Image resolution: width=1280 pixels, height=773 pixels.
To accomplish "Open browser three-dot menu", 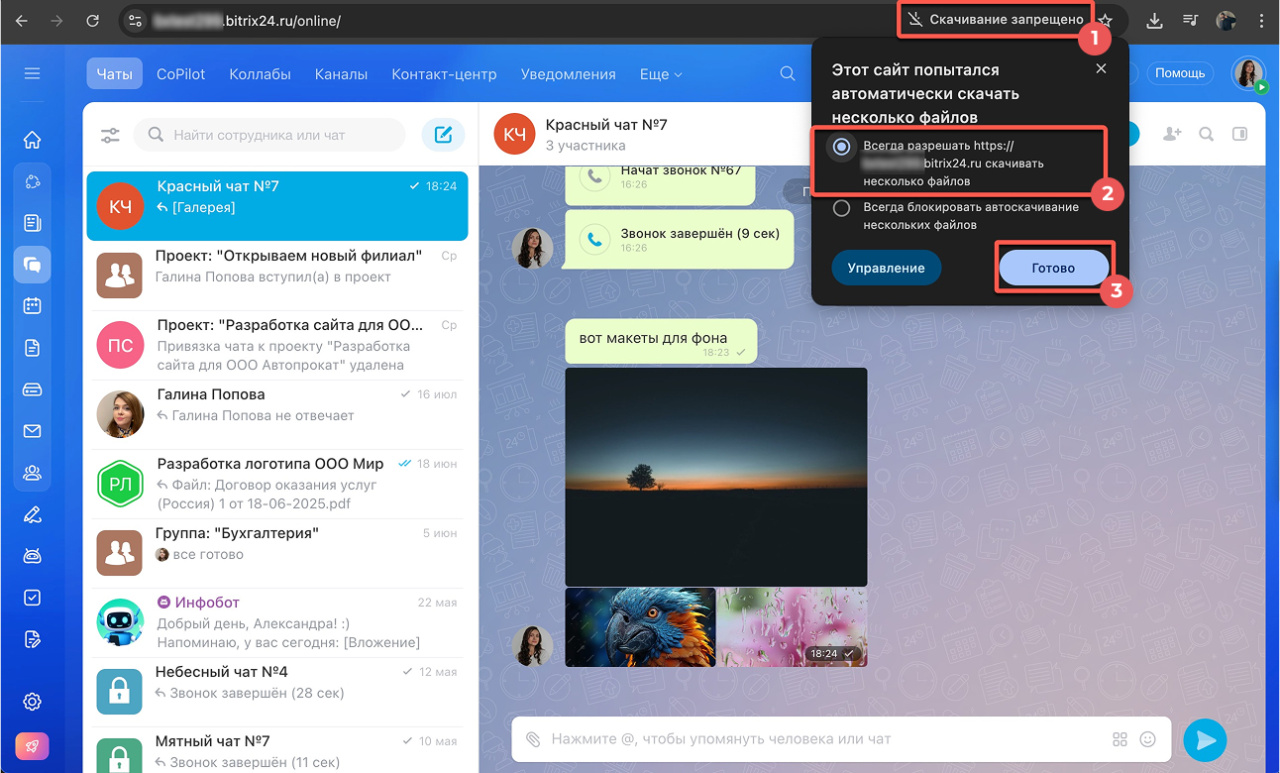I will [x=1262, y=20].
